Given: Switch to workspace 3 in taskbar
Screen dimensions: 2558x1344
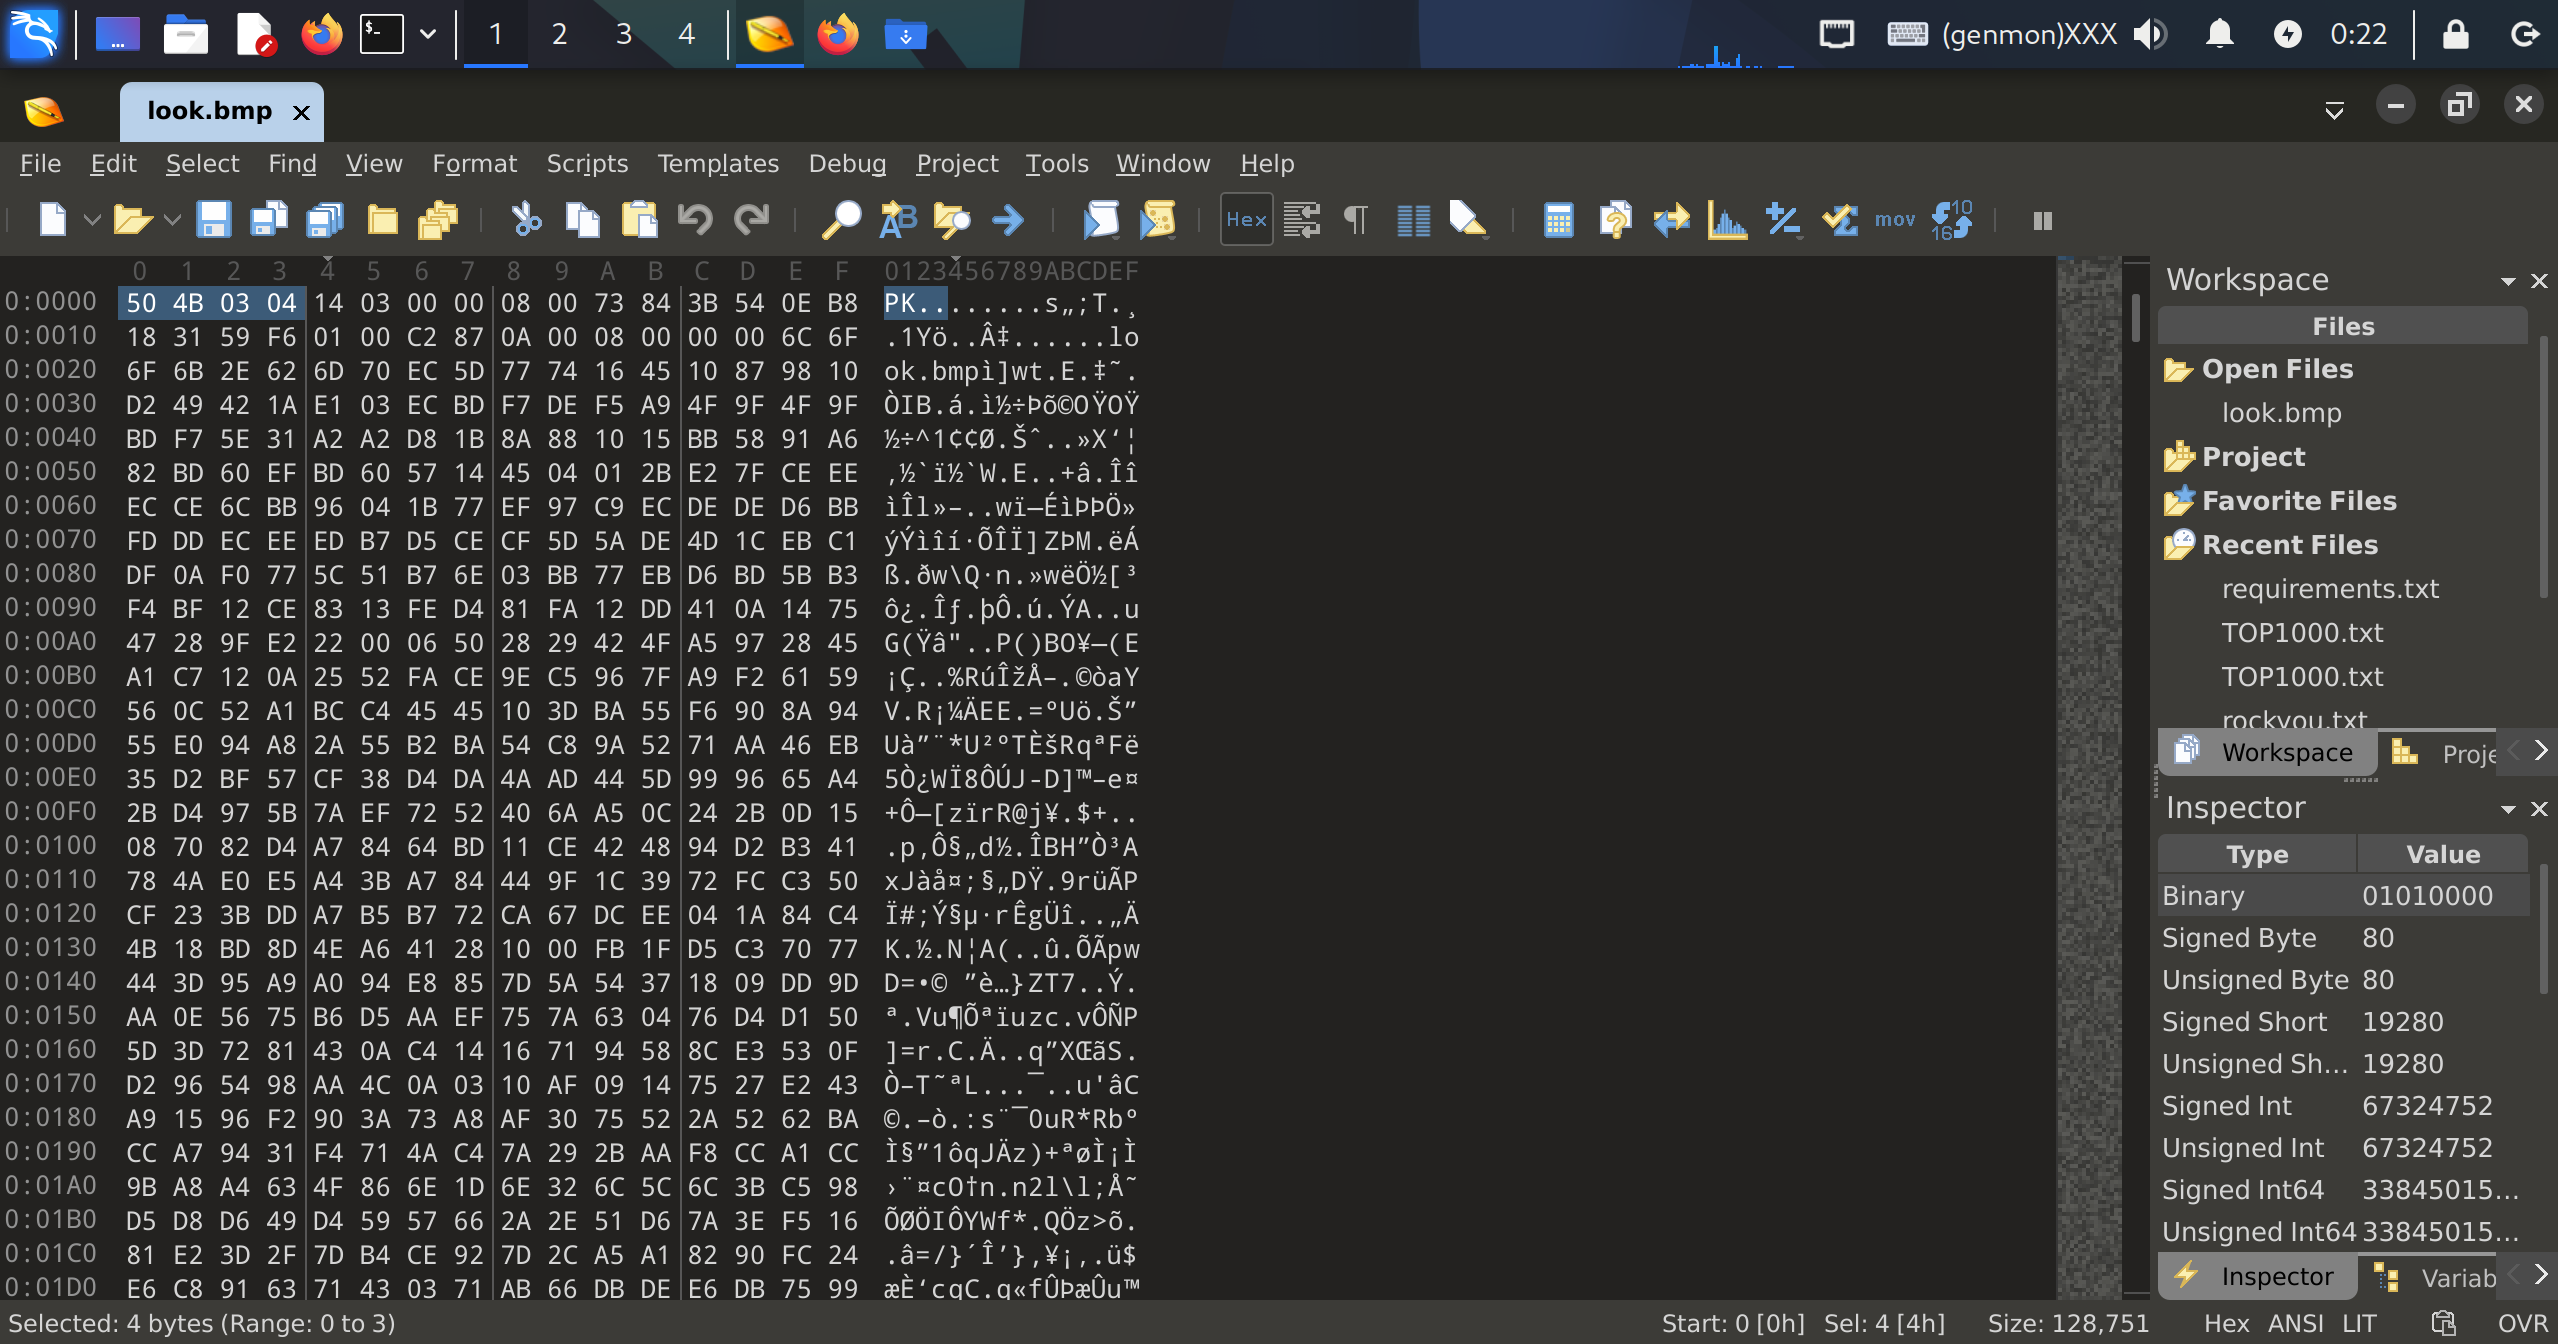Looking at the screenshot, I should pyautogui.click(x=623, y=34).
